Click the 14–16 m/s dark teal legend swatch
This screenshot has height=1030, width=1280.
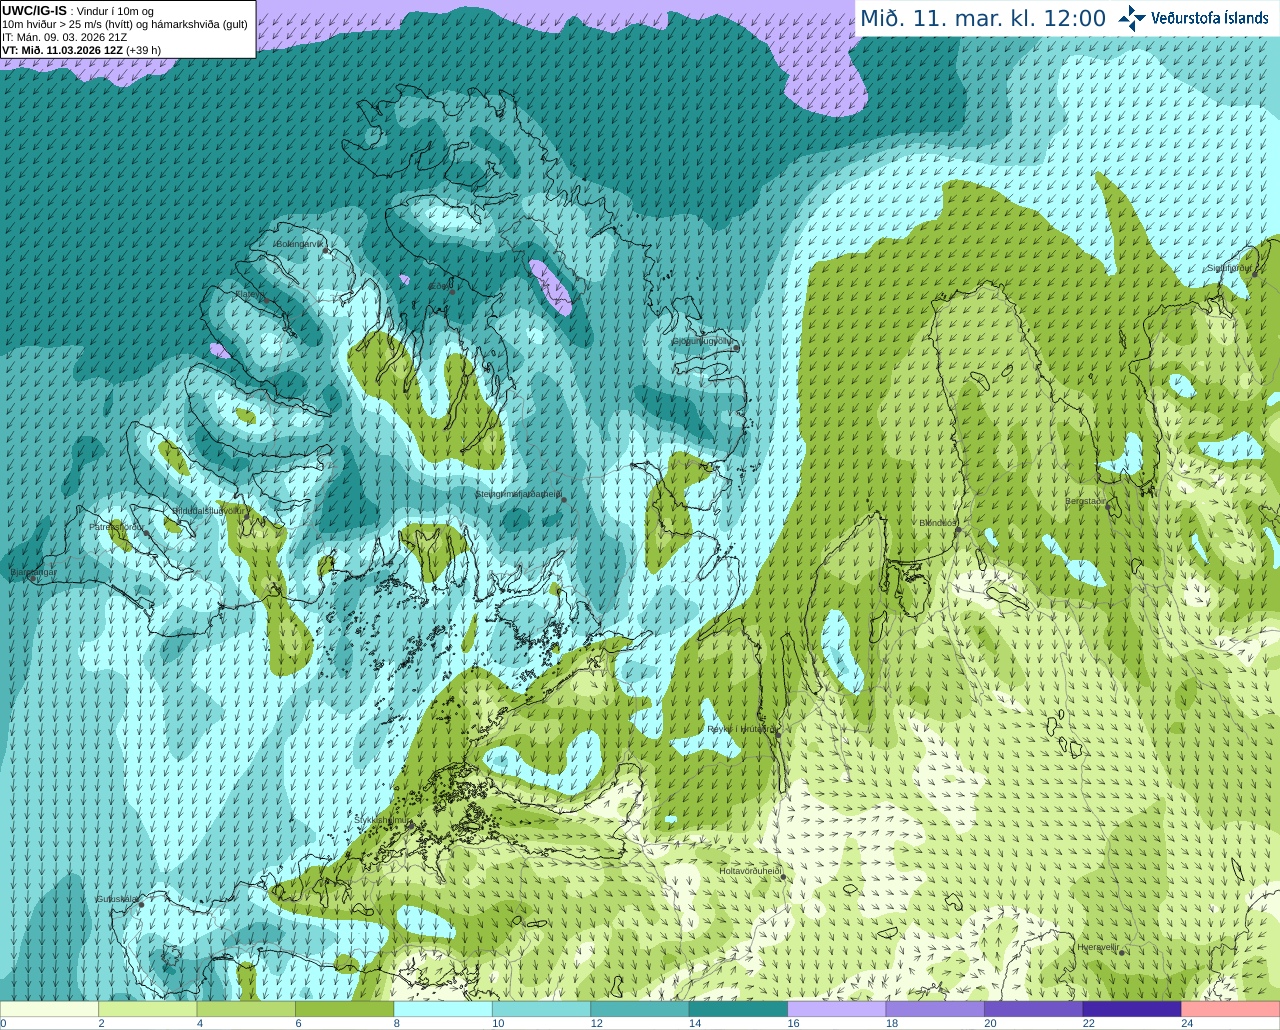pos(739,1009)
